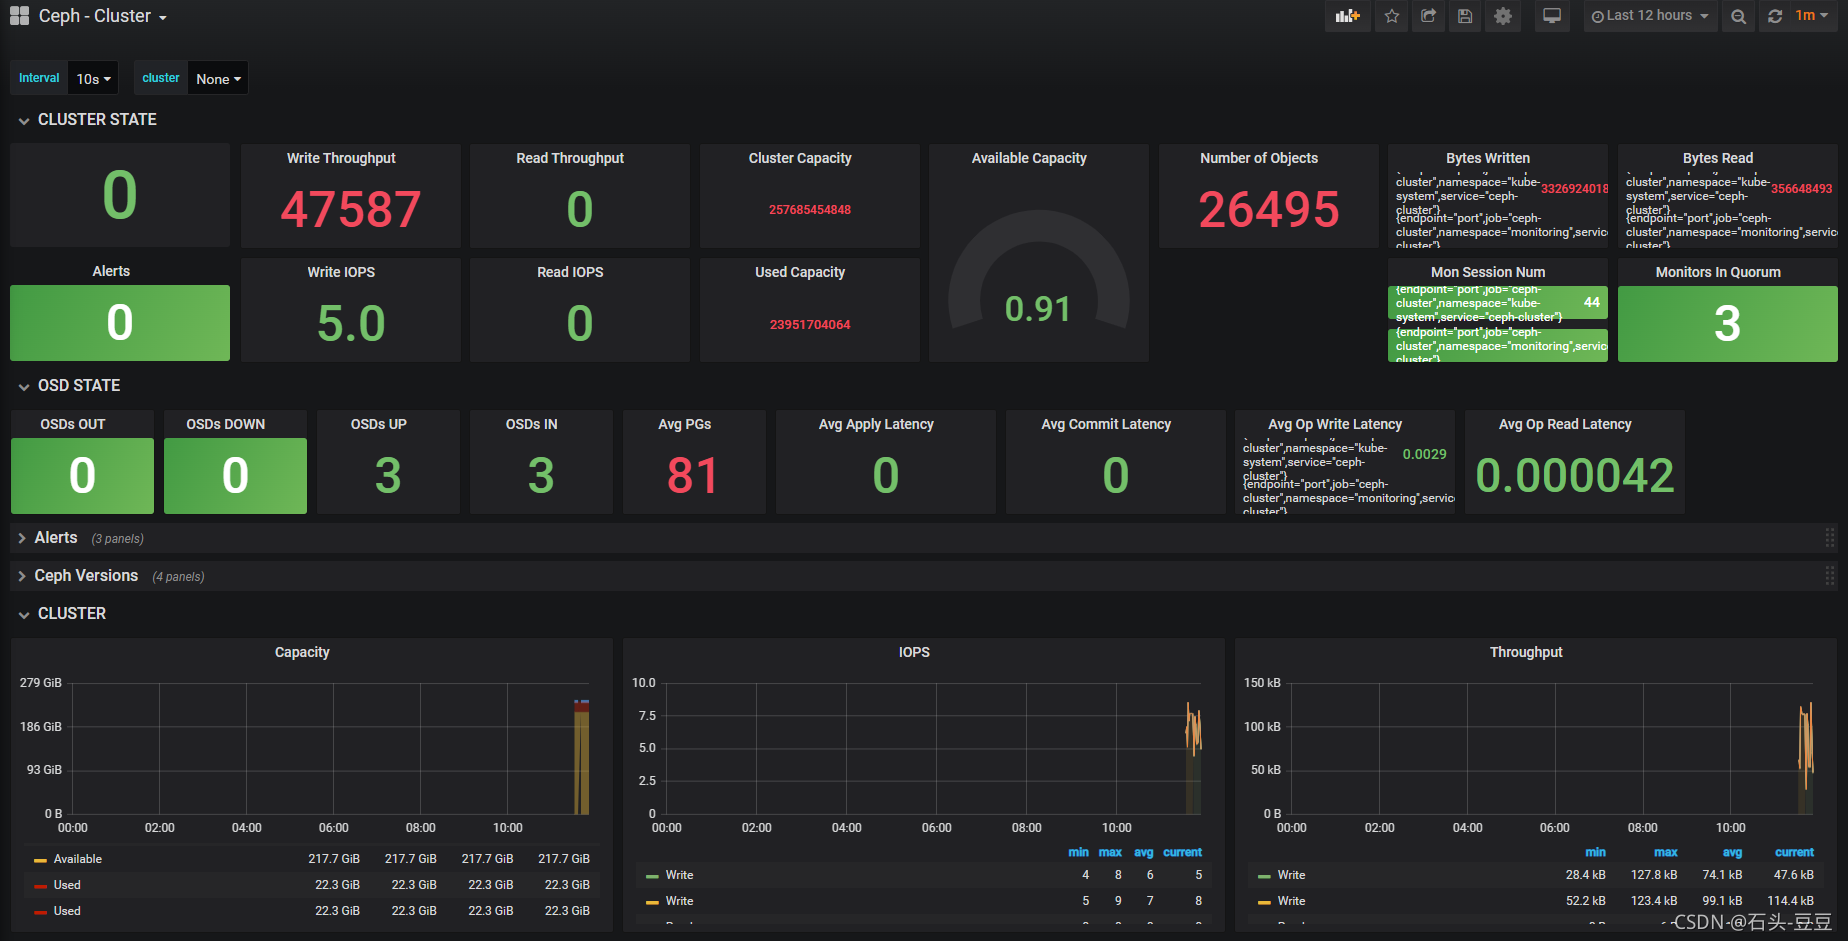
Task: Click the Write Throughput value 47587
Action: [351, 210]
